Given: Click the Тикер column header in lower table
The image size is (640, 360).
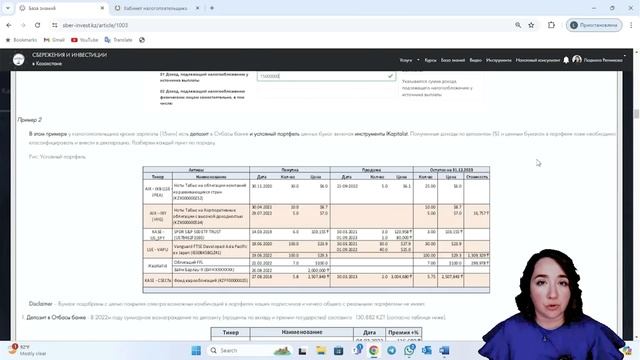Looking at the screenshot, I should pos(231,333).
